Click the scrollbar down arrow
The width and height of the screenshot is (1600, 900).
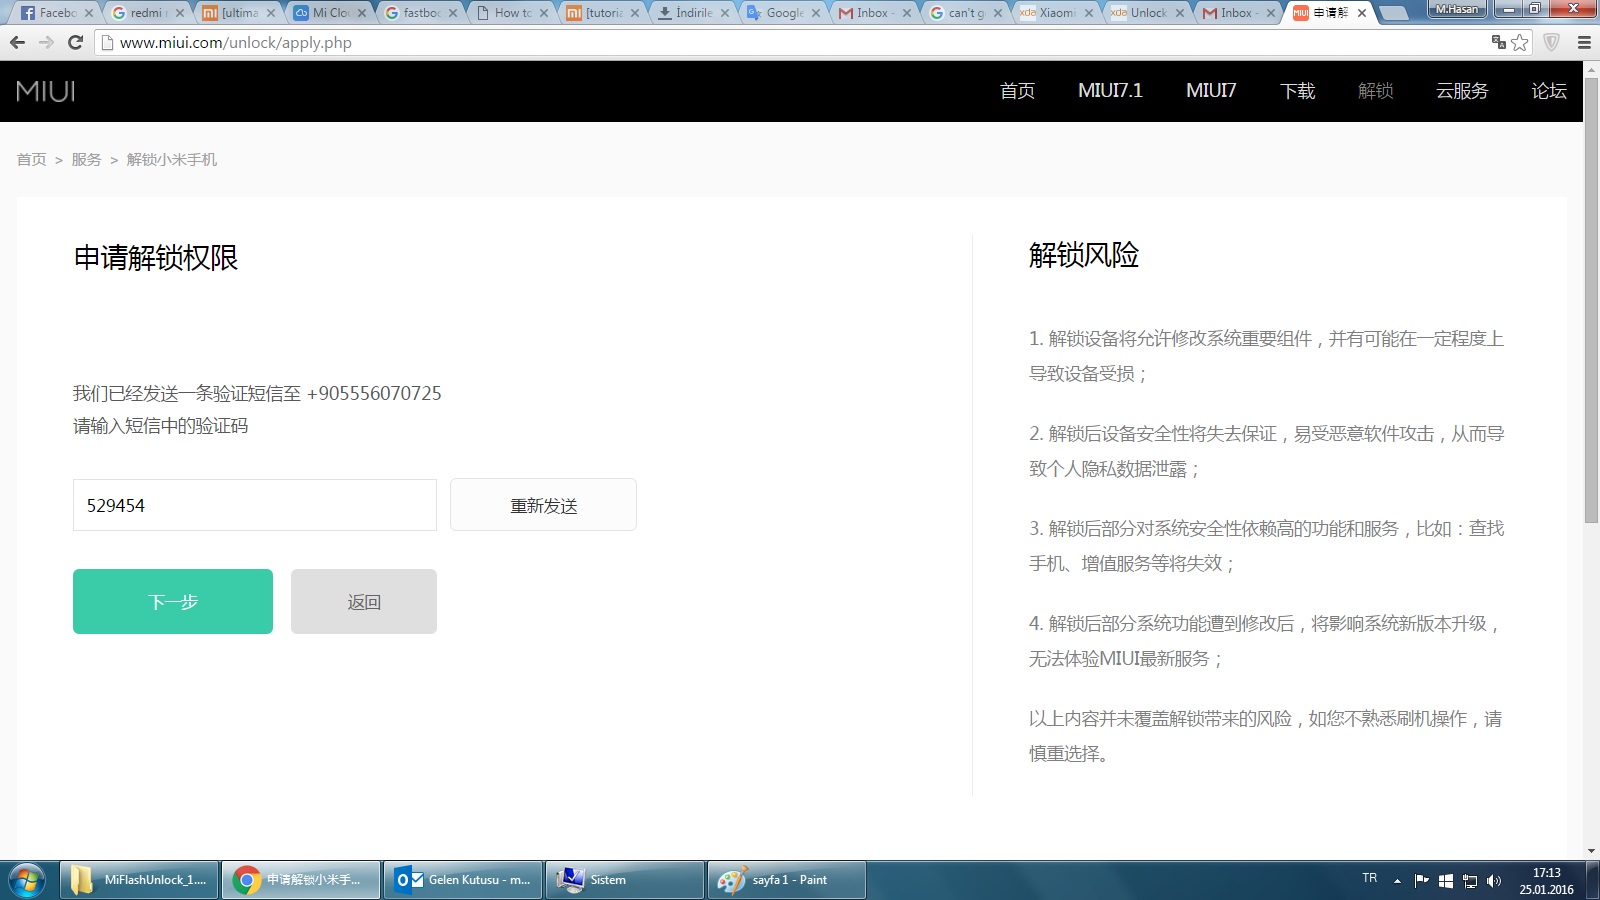1591,851
